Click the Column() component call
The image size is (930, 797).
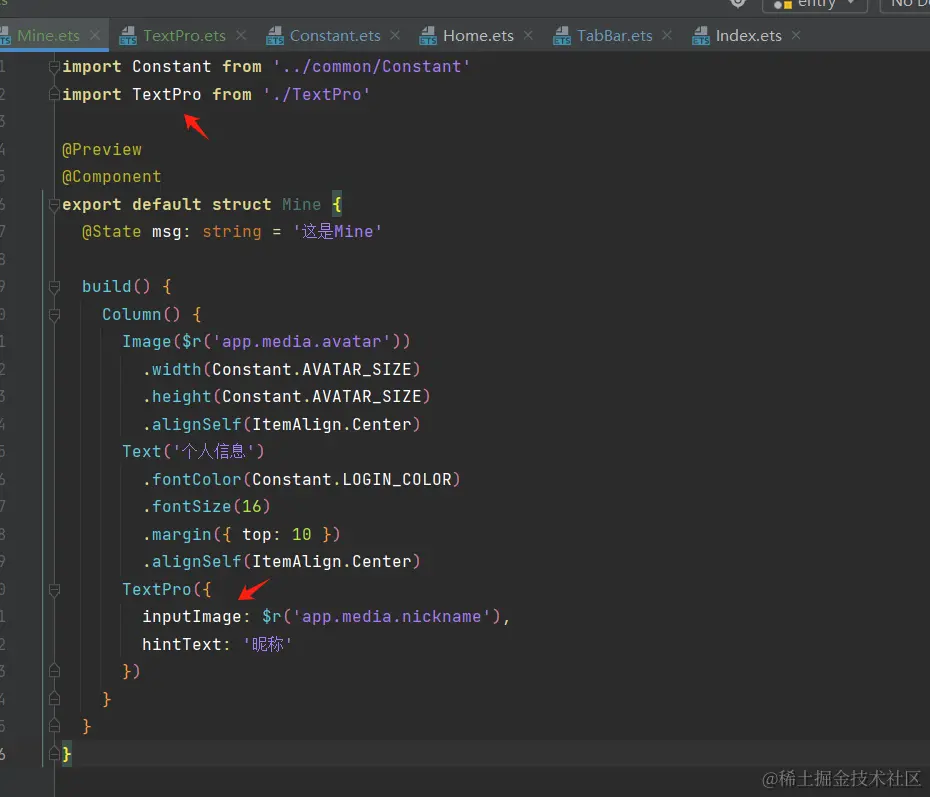pyautogui.click(x=141, y=314)
